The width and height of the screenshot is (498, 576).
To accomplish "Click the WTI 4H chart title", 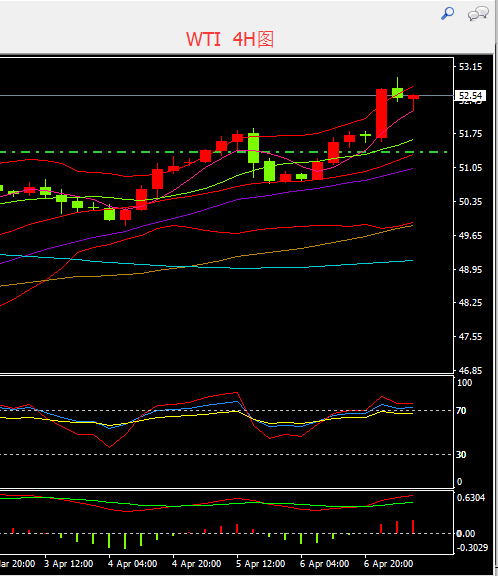I will (230, 39).
